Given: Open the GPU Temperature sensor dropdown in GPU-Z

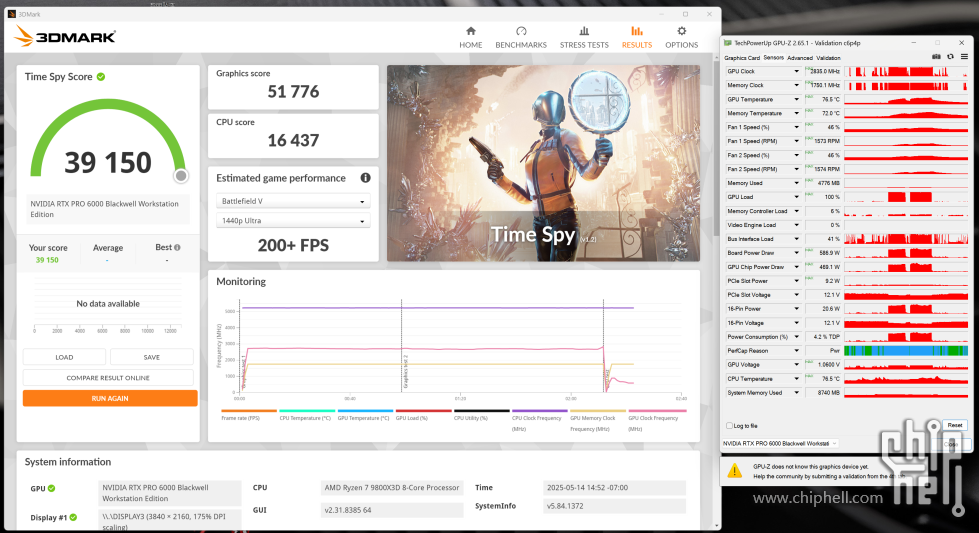Looking at the screenshot, I should (796, 99).
